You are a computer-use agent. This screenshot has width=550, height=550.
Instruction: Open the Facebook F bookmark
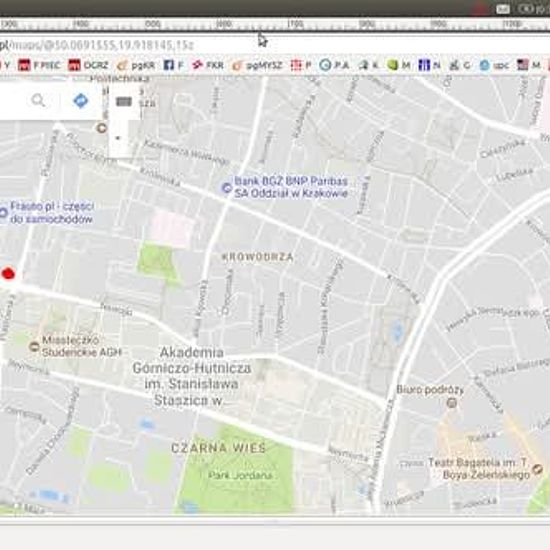pyautogui.click(x=173, y=65)
